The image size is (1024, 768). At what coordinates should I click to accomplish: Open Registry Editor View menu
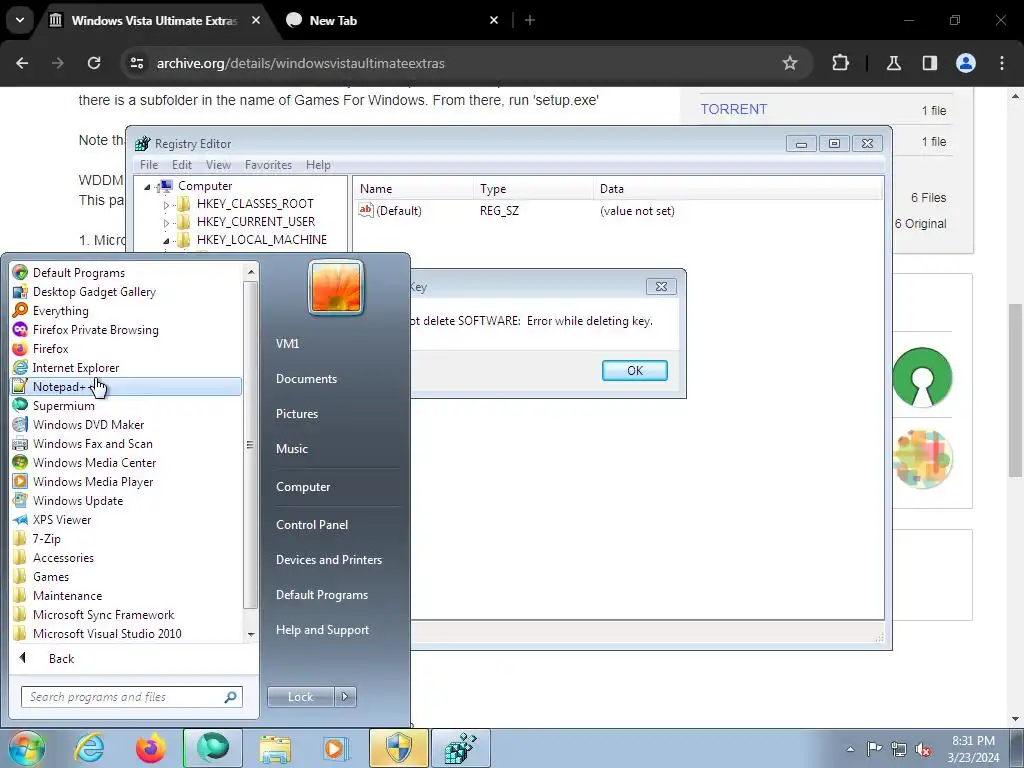[218, 165]
